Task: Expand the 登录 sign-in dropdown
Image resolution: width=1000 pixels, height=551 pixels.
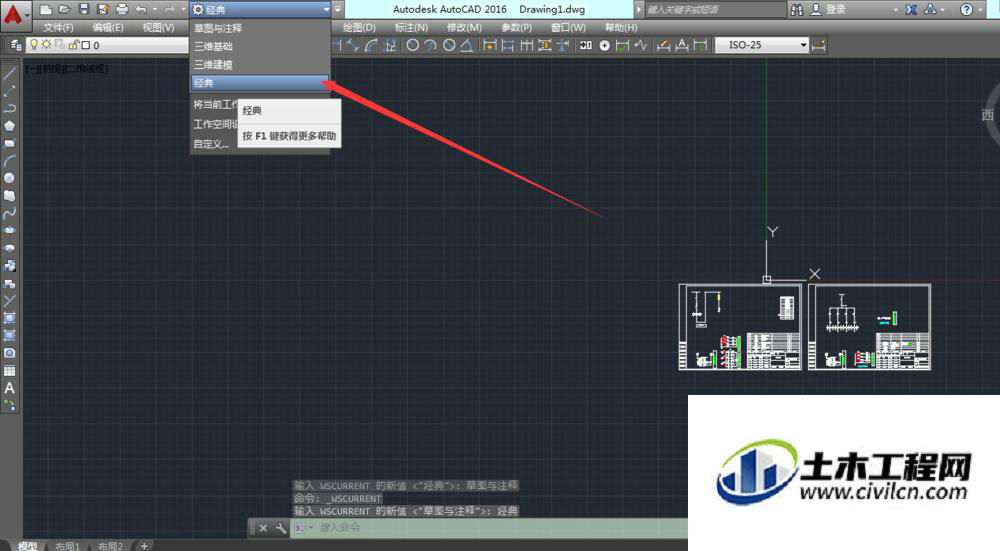Action: pos(895,10)
